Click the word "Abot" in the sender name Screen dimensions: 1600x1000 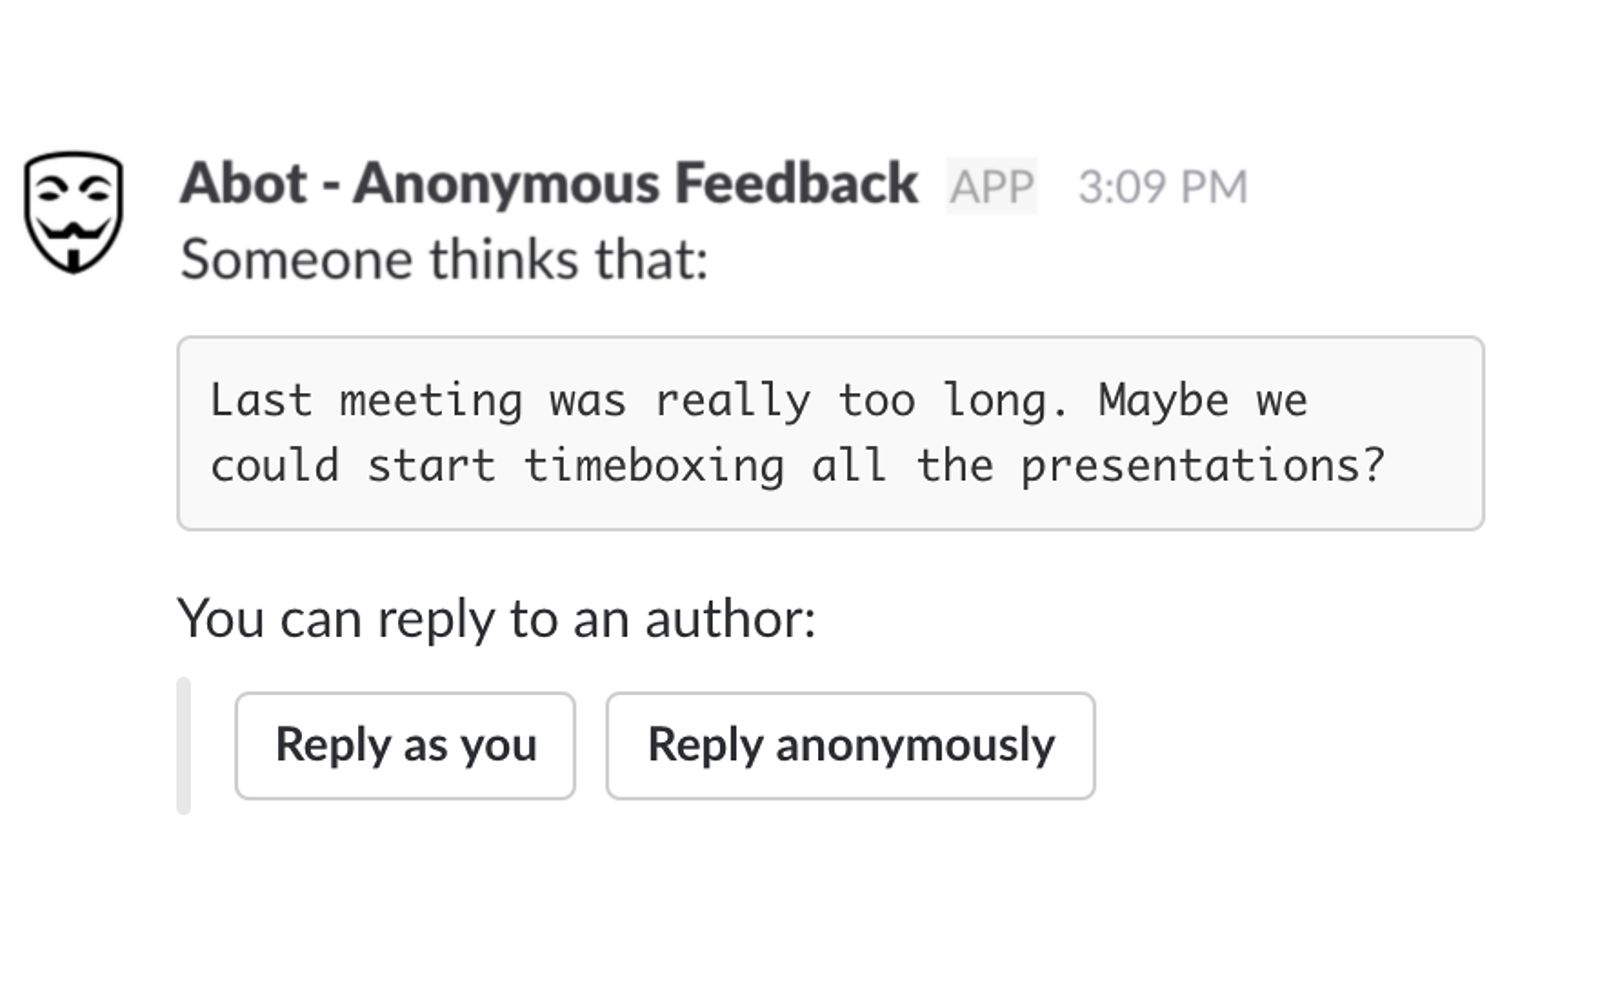[243, 184]
